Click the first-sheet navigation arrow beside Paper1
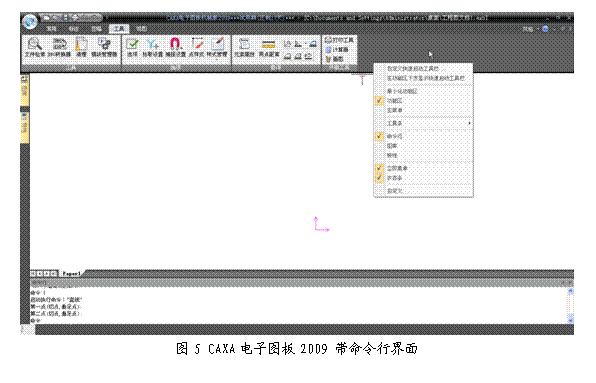This screenshot has height=383, width=596. click(33, 273)
